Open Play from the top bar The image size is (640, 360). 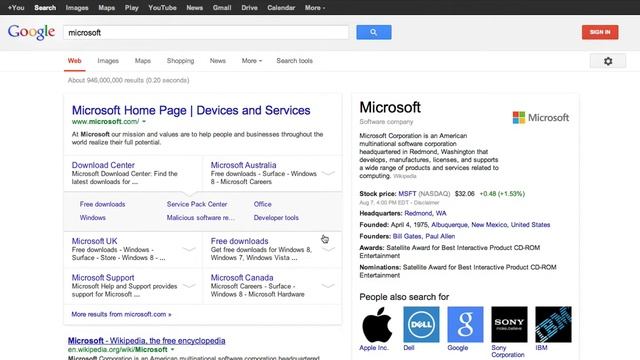coord(131,8)
